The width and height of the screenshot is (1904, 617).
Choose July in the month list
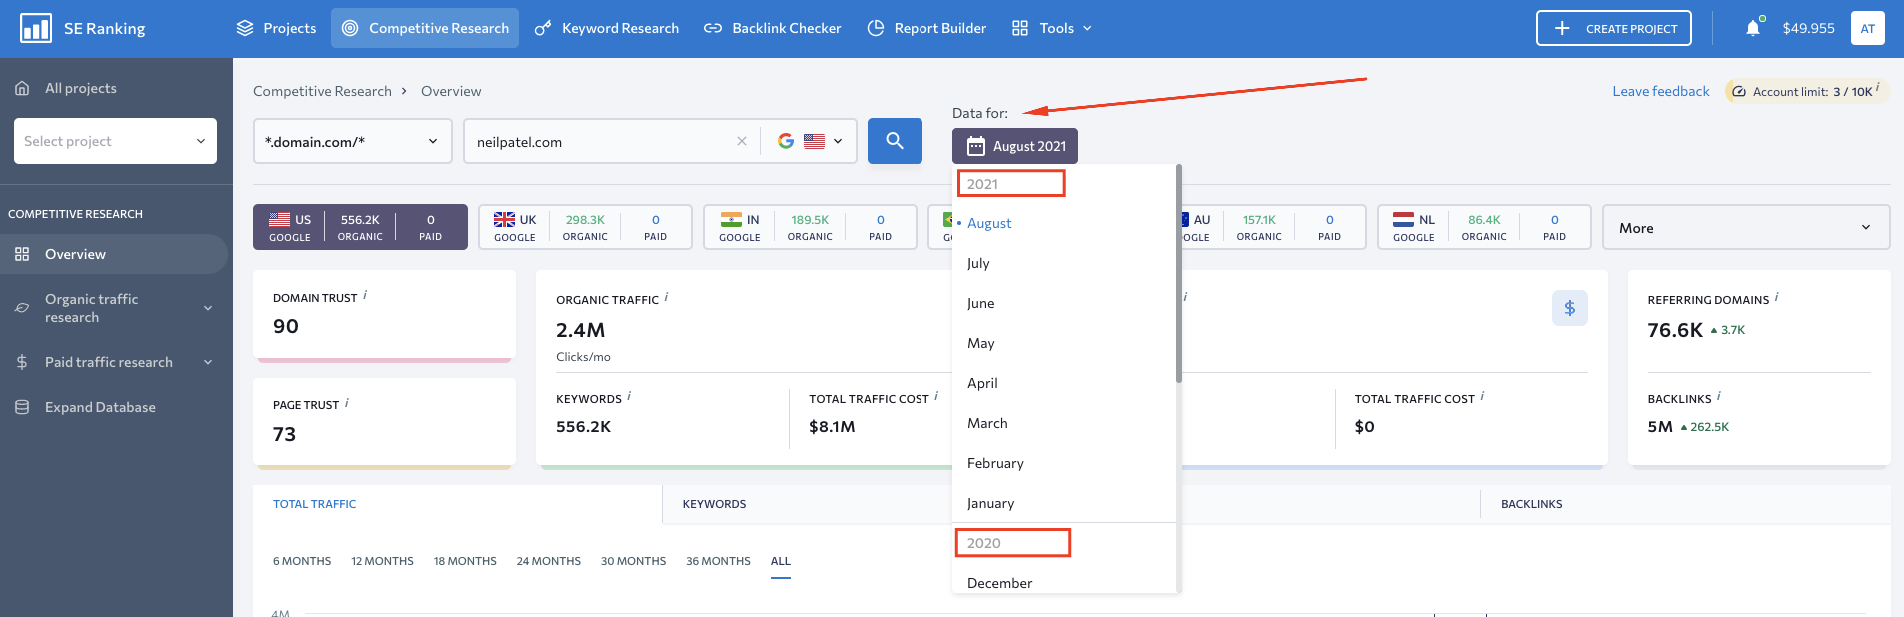(1064, 263)
